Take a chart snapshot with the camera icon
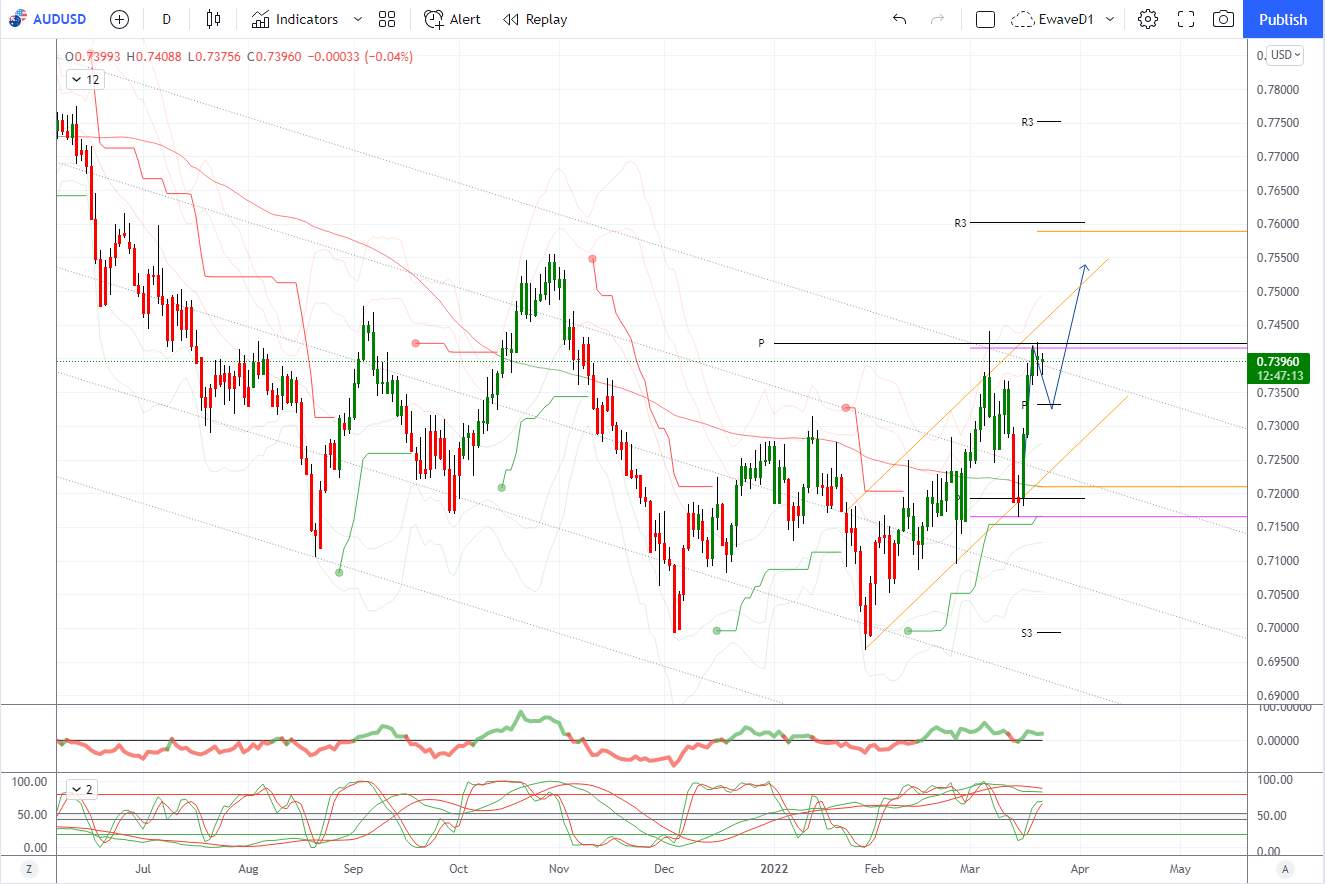Screen dimensions: 1325x884 click(x=1223, y=19)
